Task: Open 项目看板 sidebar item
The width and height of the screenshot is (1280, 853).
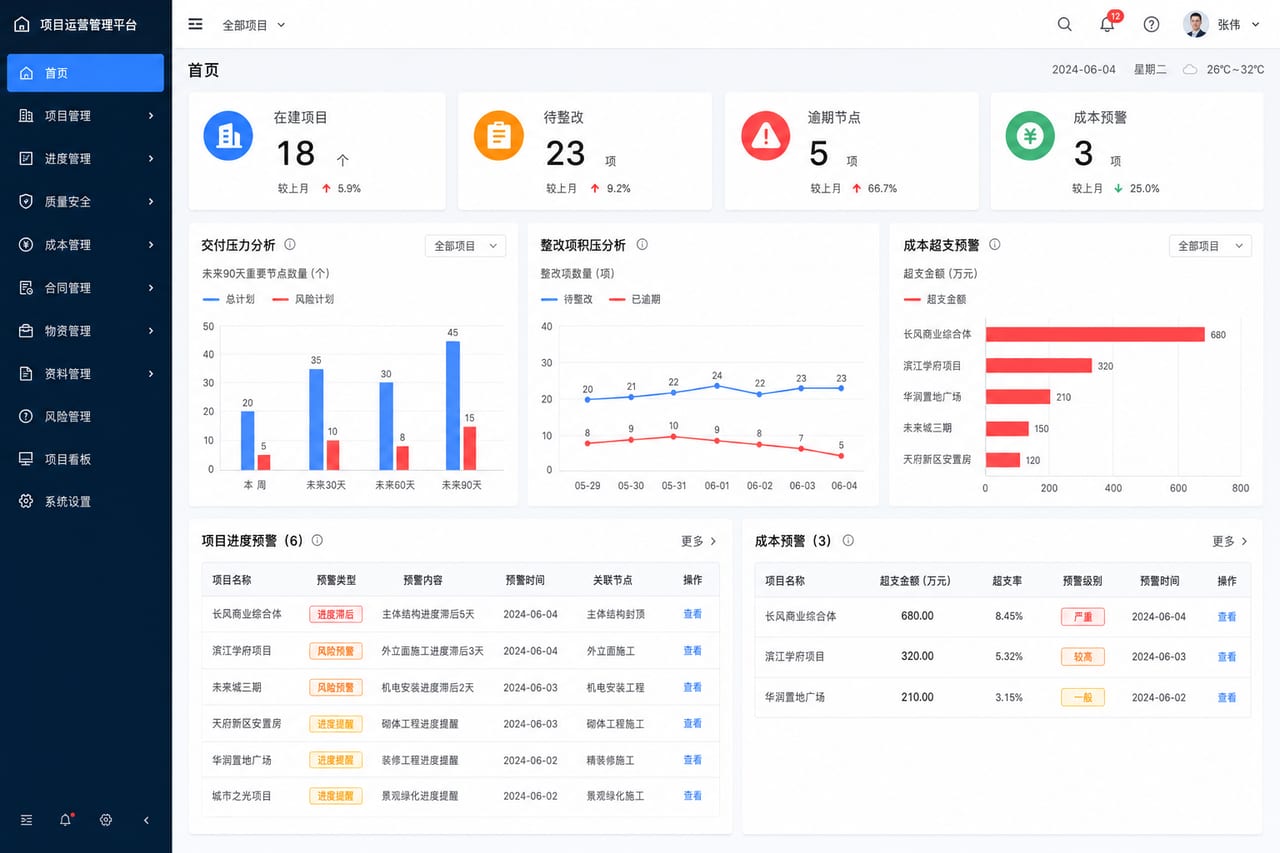Action: tap(86, 459)
